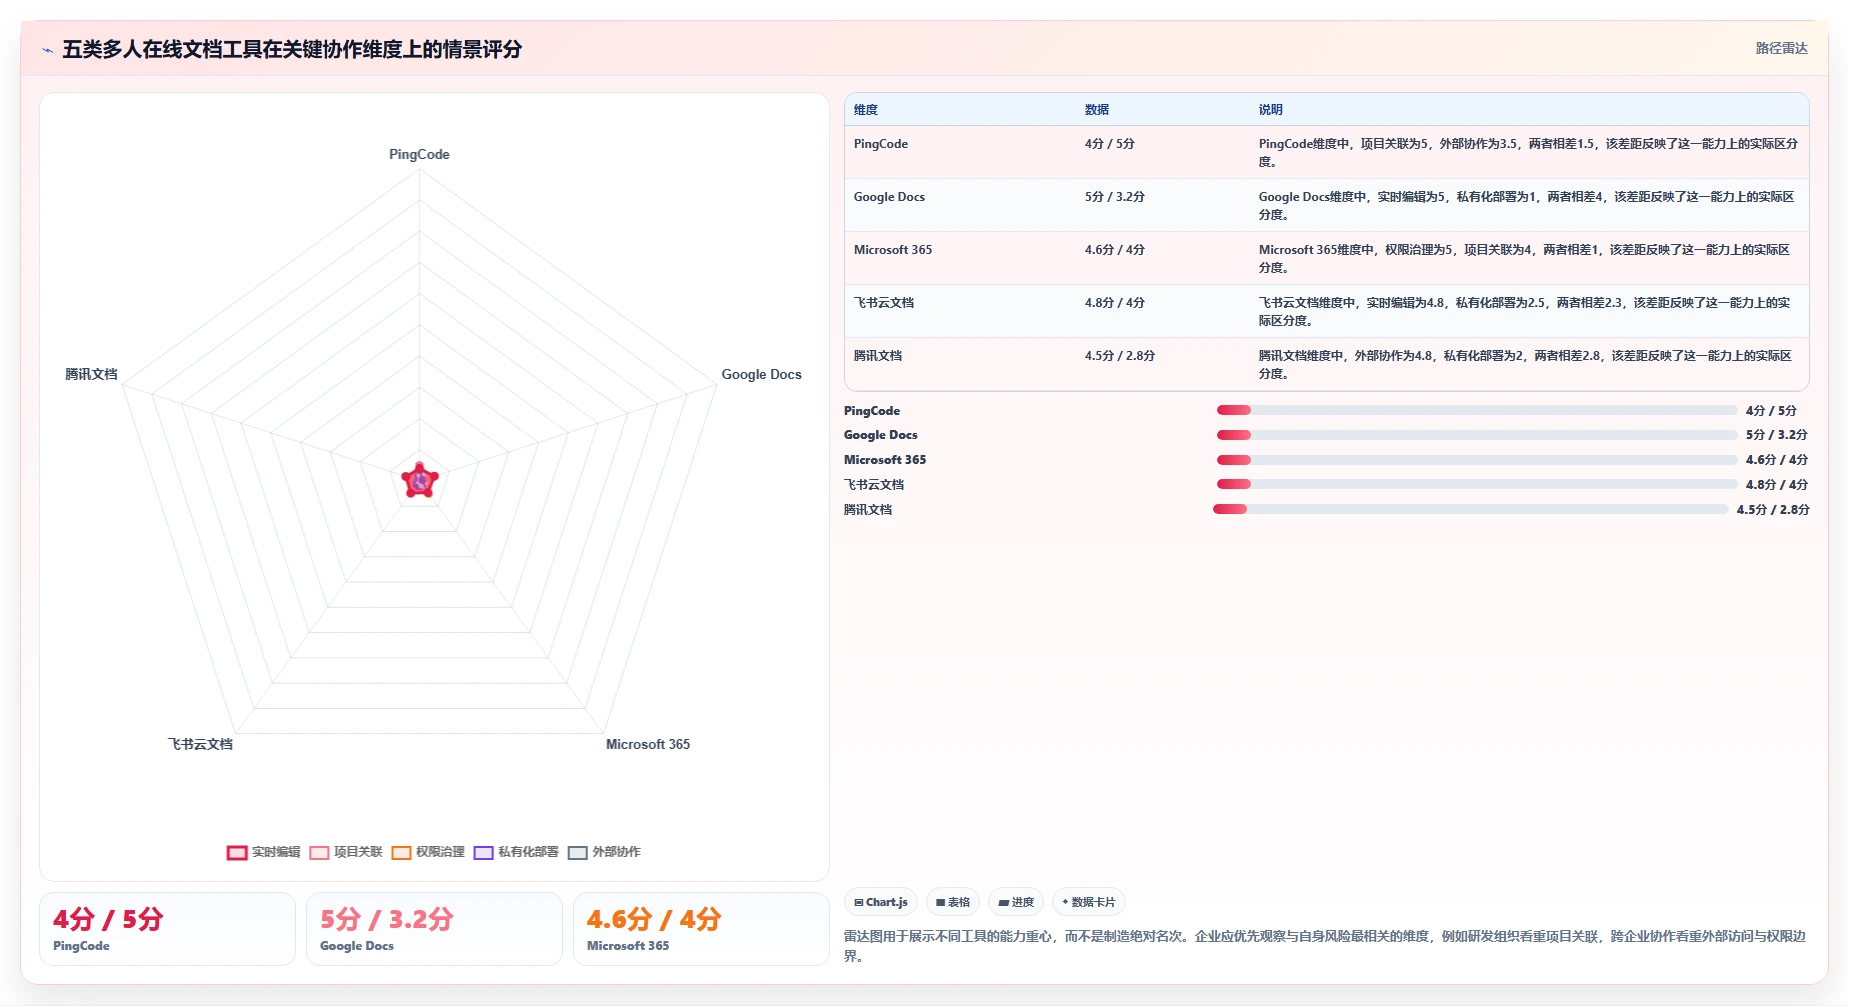Click the Microsoft 365 progress bar

(1477, 460)
